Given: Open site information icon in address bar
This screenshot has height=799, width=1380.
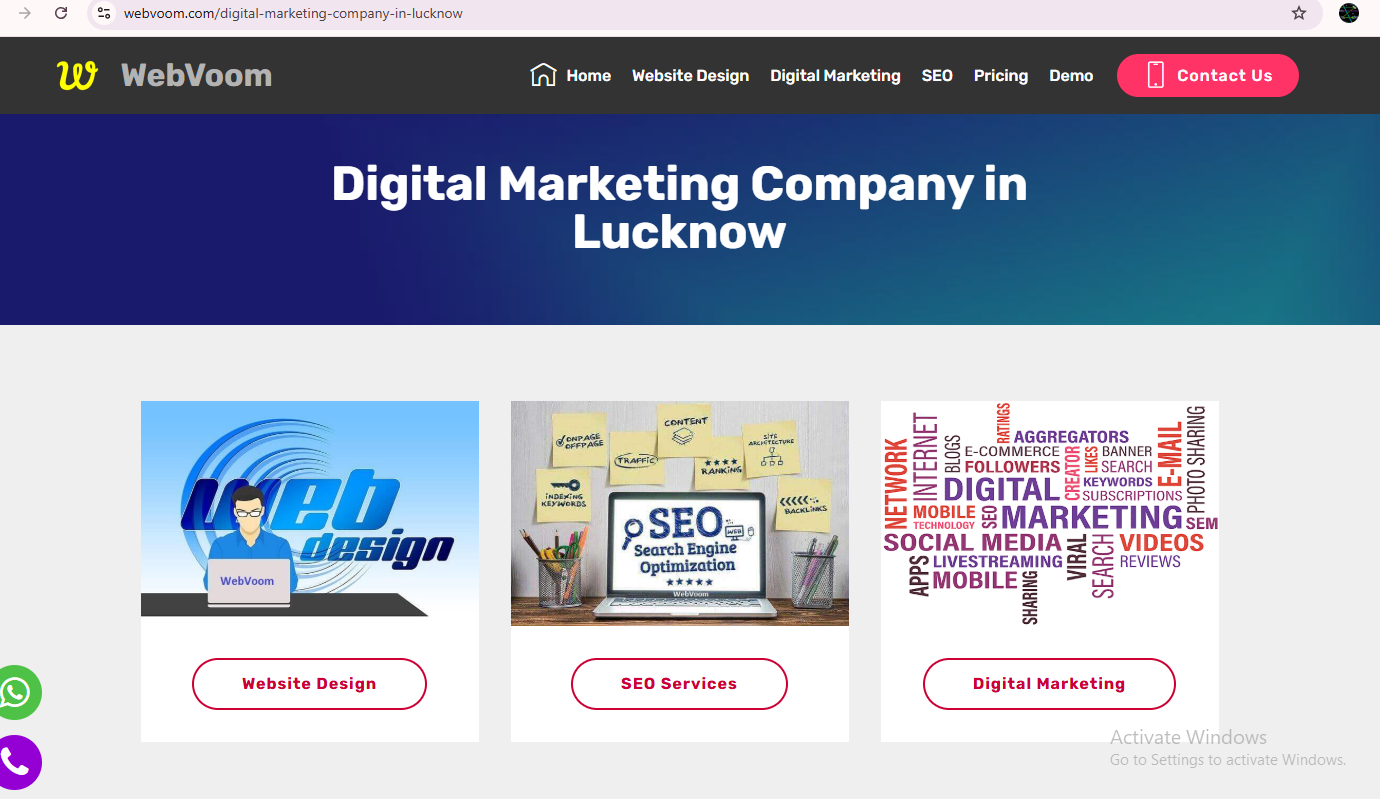Looking at the screenshot, I should pos(104,13).
